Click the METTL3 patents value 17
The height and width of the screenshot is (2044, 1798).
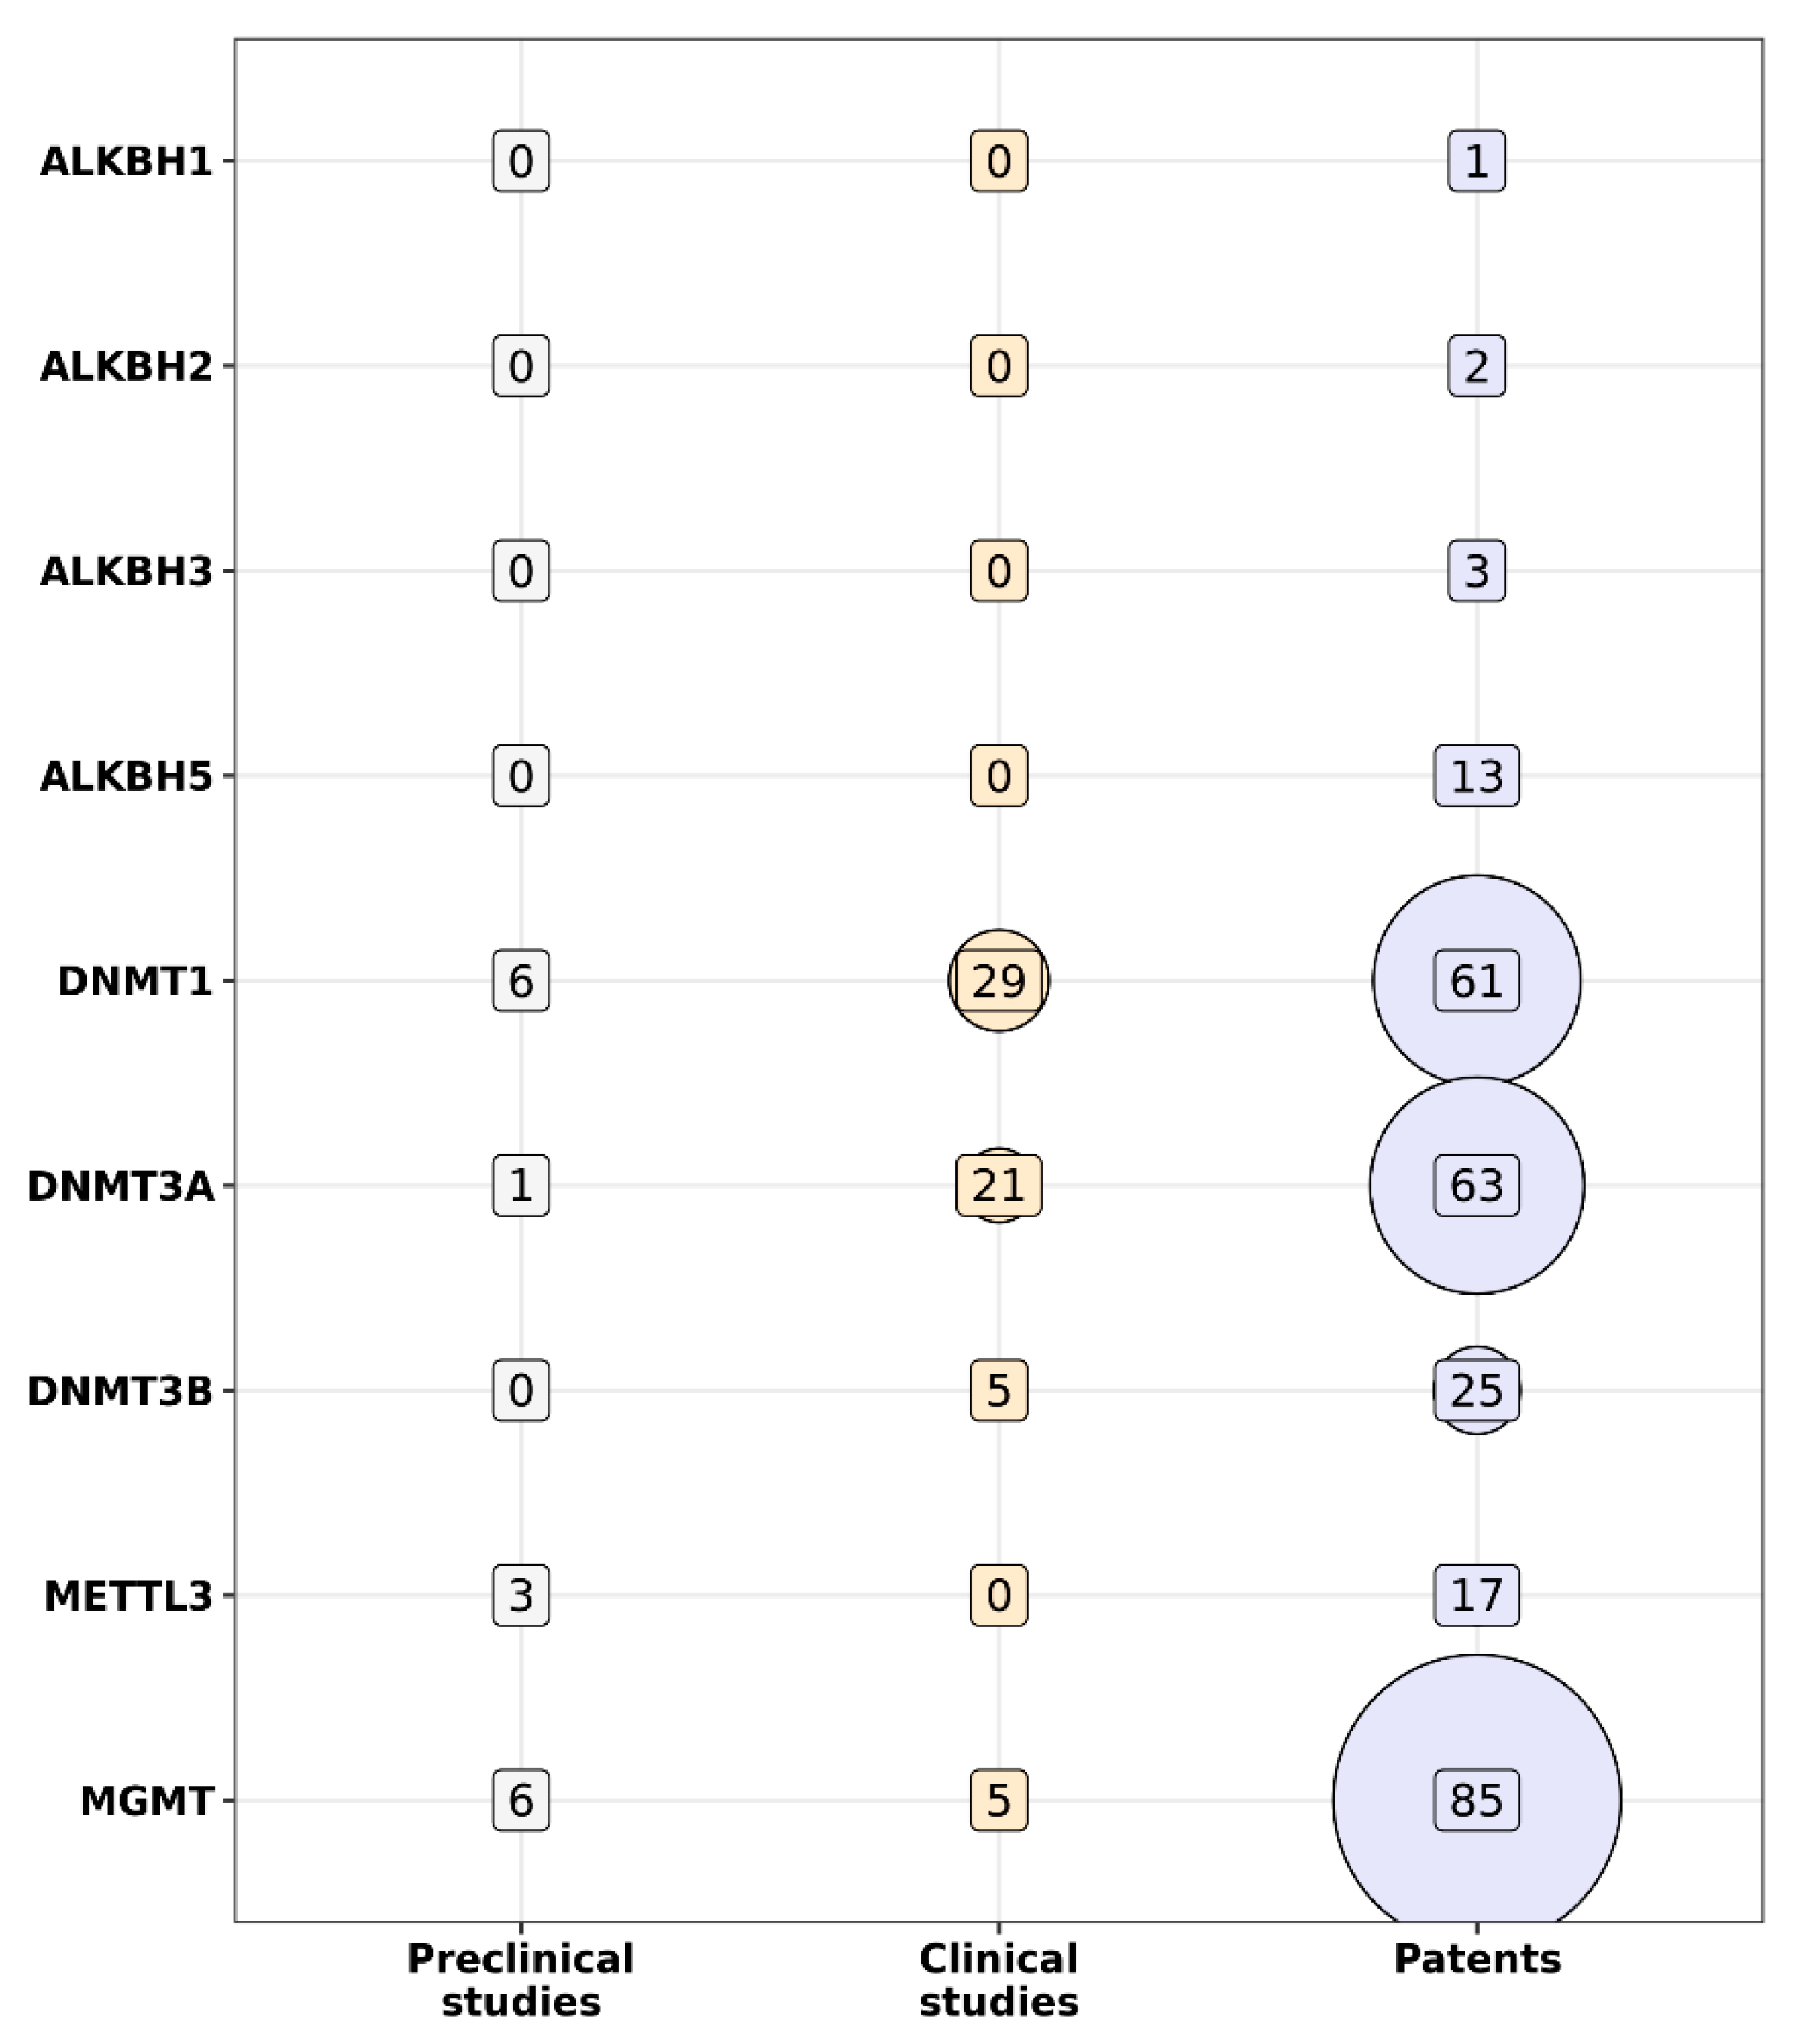click(x=1476, y=1595)
